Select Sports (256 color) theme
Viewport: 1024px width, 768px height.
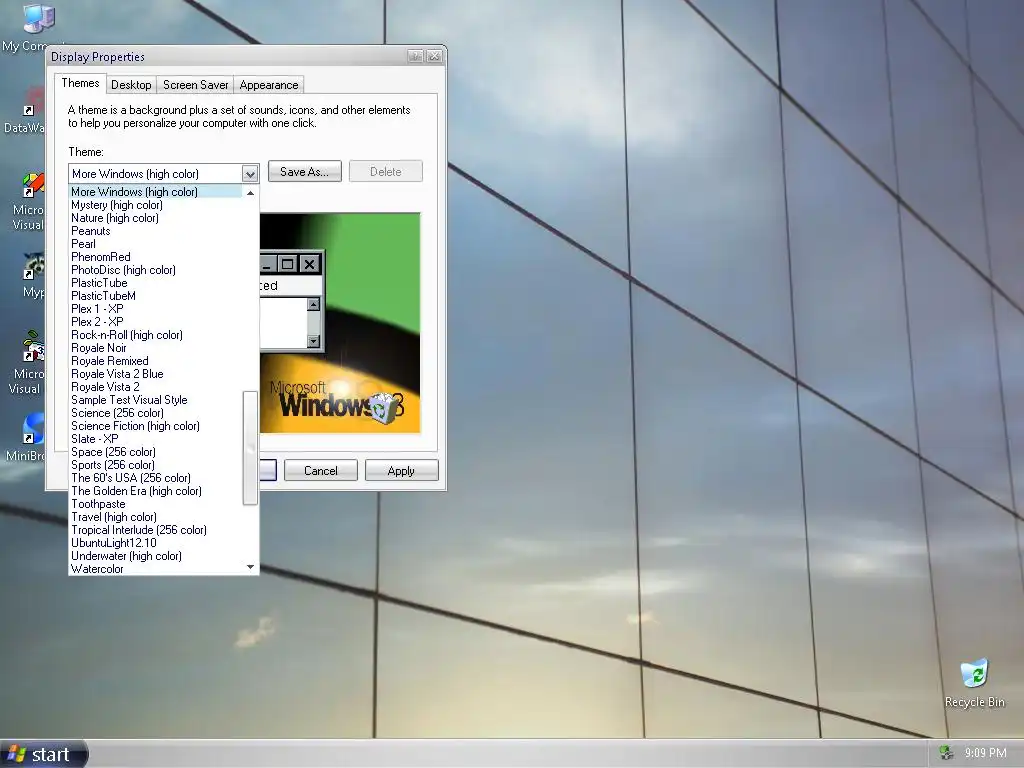click(155, 465)
